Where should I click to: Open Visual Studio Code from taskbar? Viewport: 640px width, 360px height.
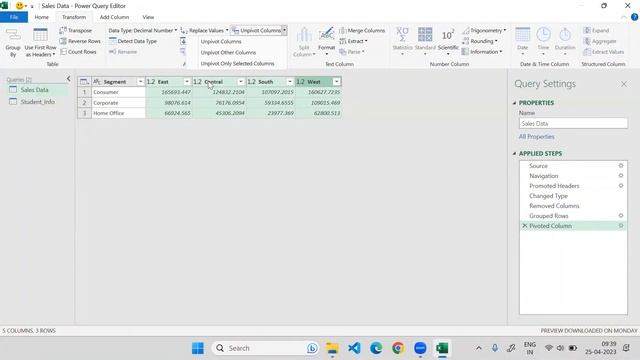tap(354, 348)
